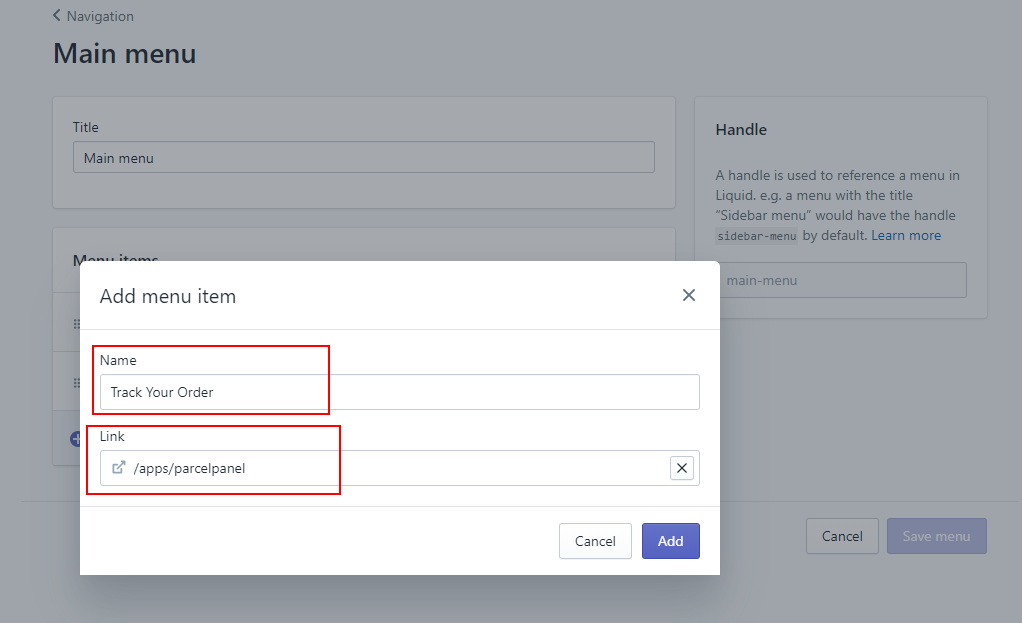Screen dimensions: 1022x623
Task: Click 'Add menu item' dialog title
Action: click(168, 296)
